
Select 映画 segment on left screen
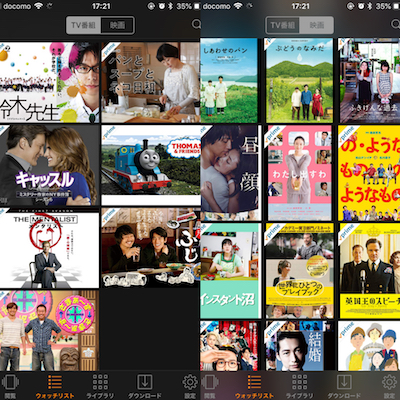click(x=117, y=25)
